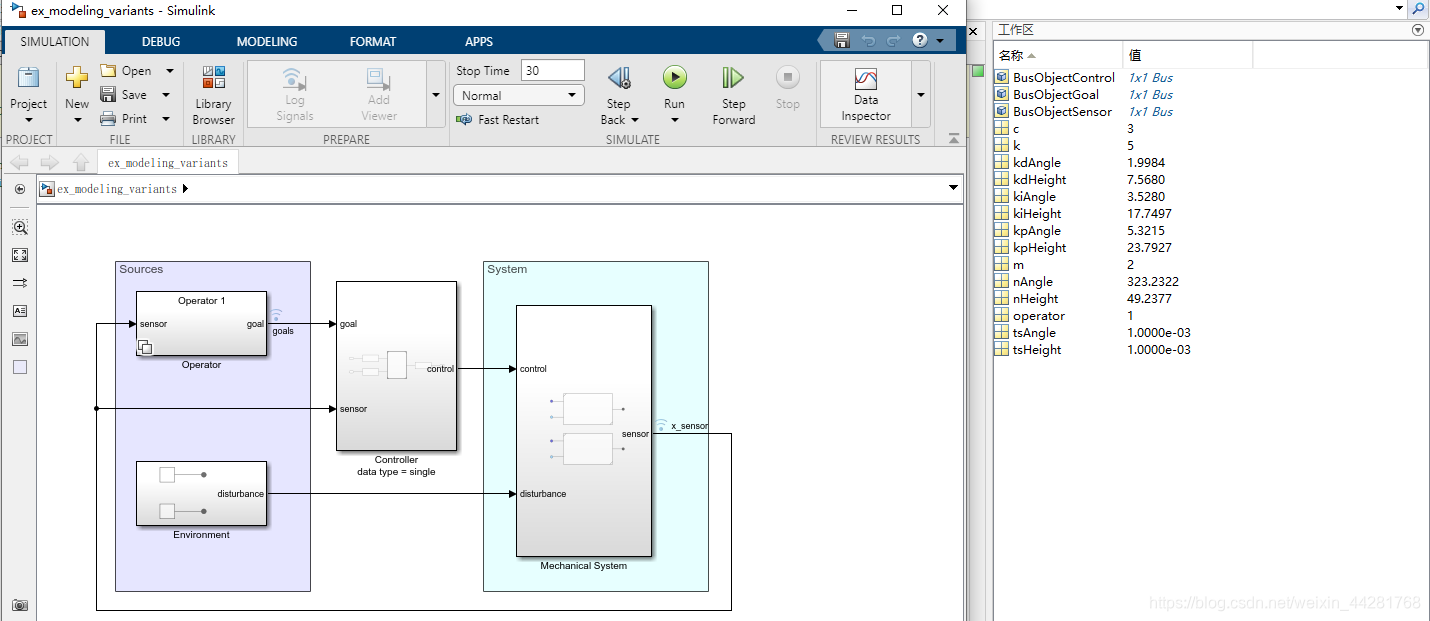Go up to parent with up arrow
Image resolution: width=1430 pixels, height=621 pixels.
pos(80,162)
